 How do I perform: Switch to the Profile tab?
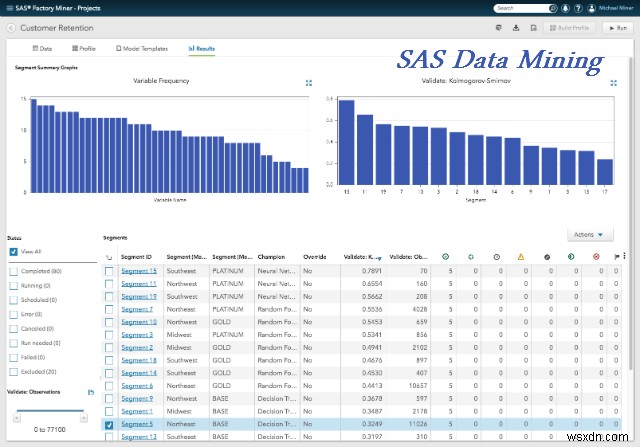point(83,48)
